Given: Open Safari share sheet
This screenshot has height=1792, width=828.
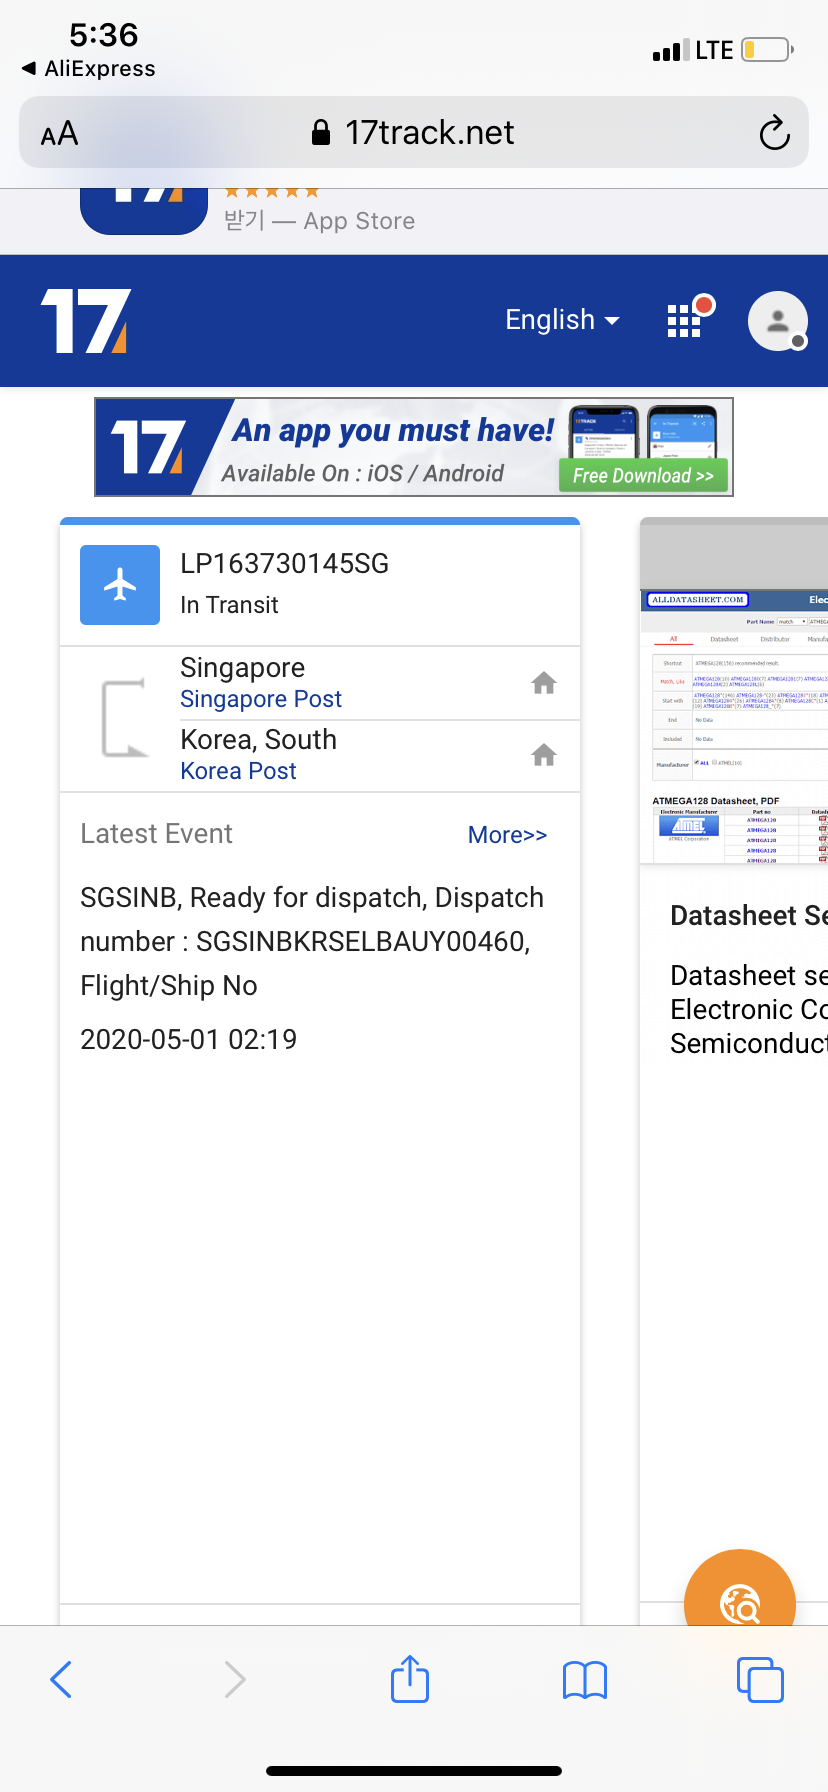Looking at the screenshot, I should point(410,1679).
